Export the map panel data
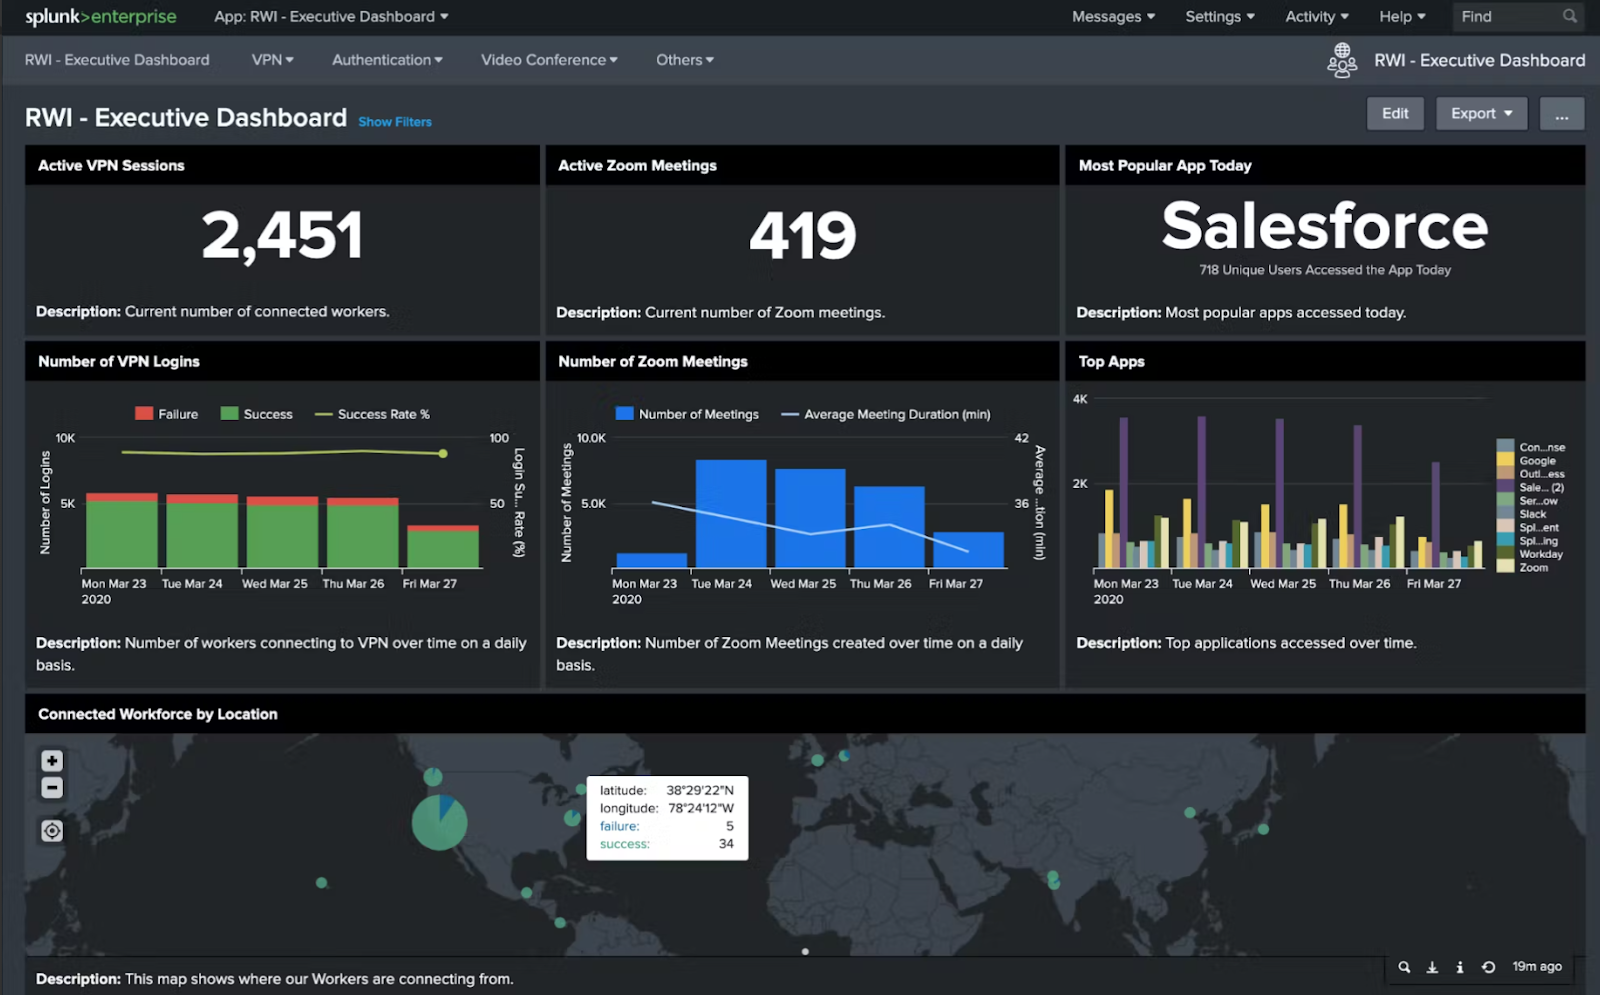 tap(1432, 967)
